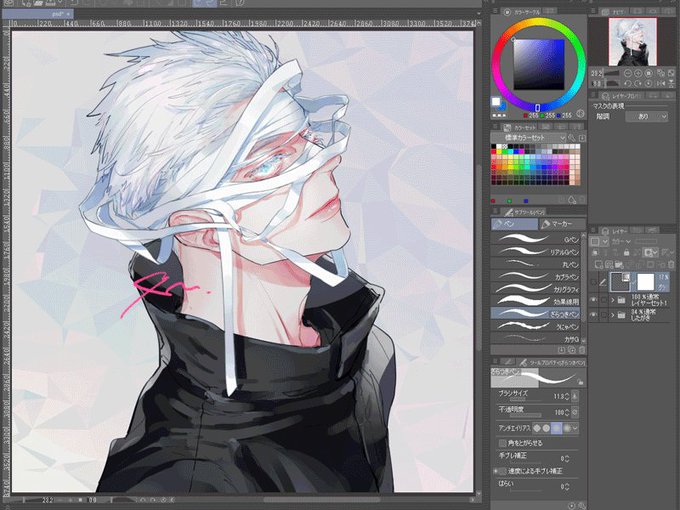Select the ペン sub tool group tab
This screenshot has height=510, width=680.
tap(514, 224)
